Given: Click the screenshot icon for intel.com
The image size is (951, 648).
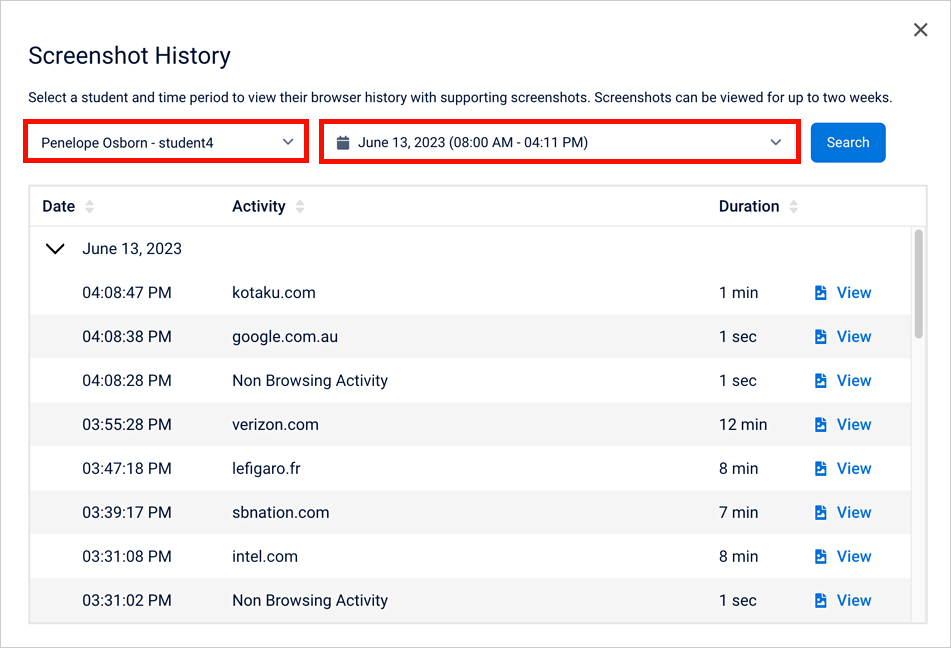Looking at the screenshot, I should [821, 556].
